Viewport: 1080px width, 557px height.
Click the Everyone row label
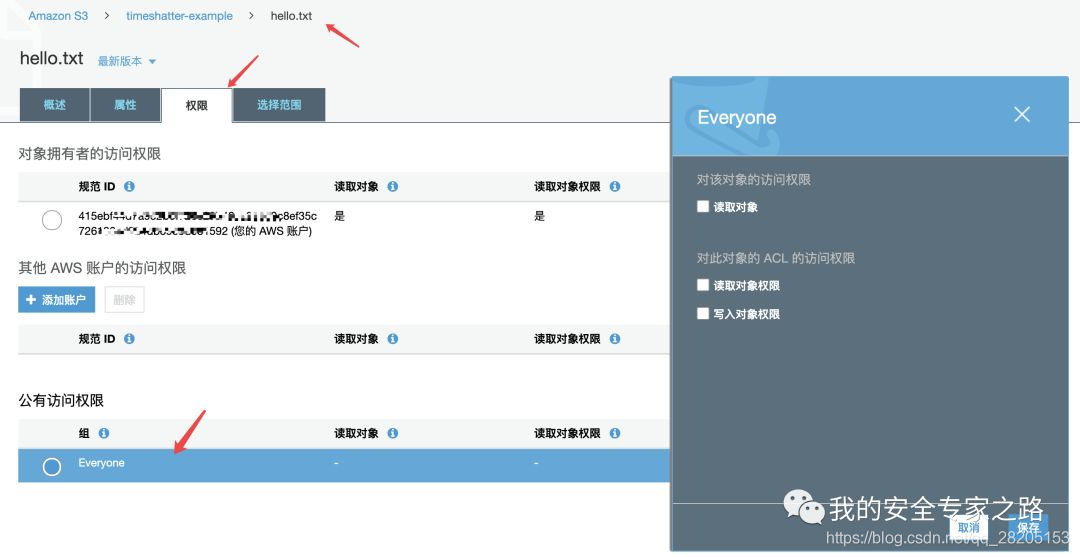(101, 463)
